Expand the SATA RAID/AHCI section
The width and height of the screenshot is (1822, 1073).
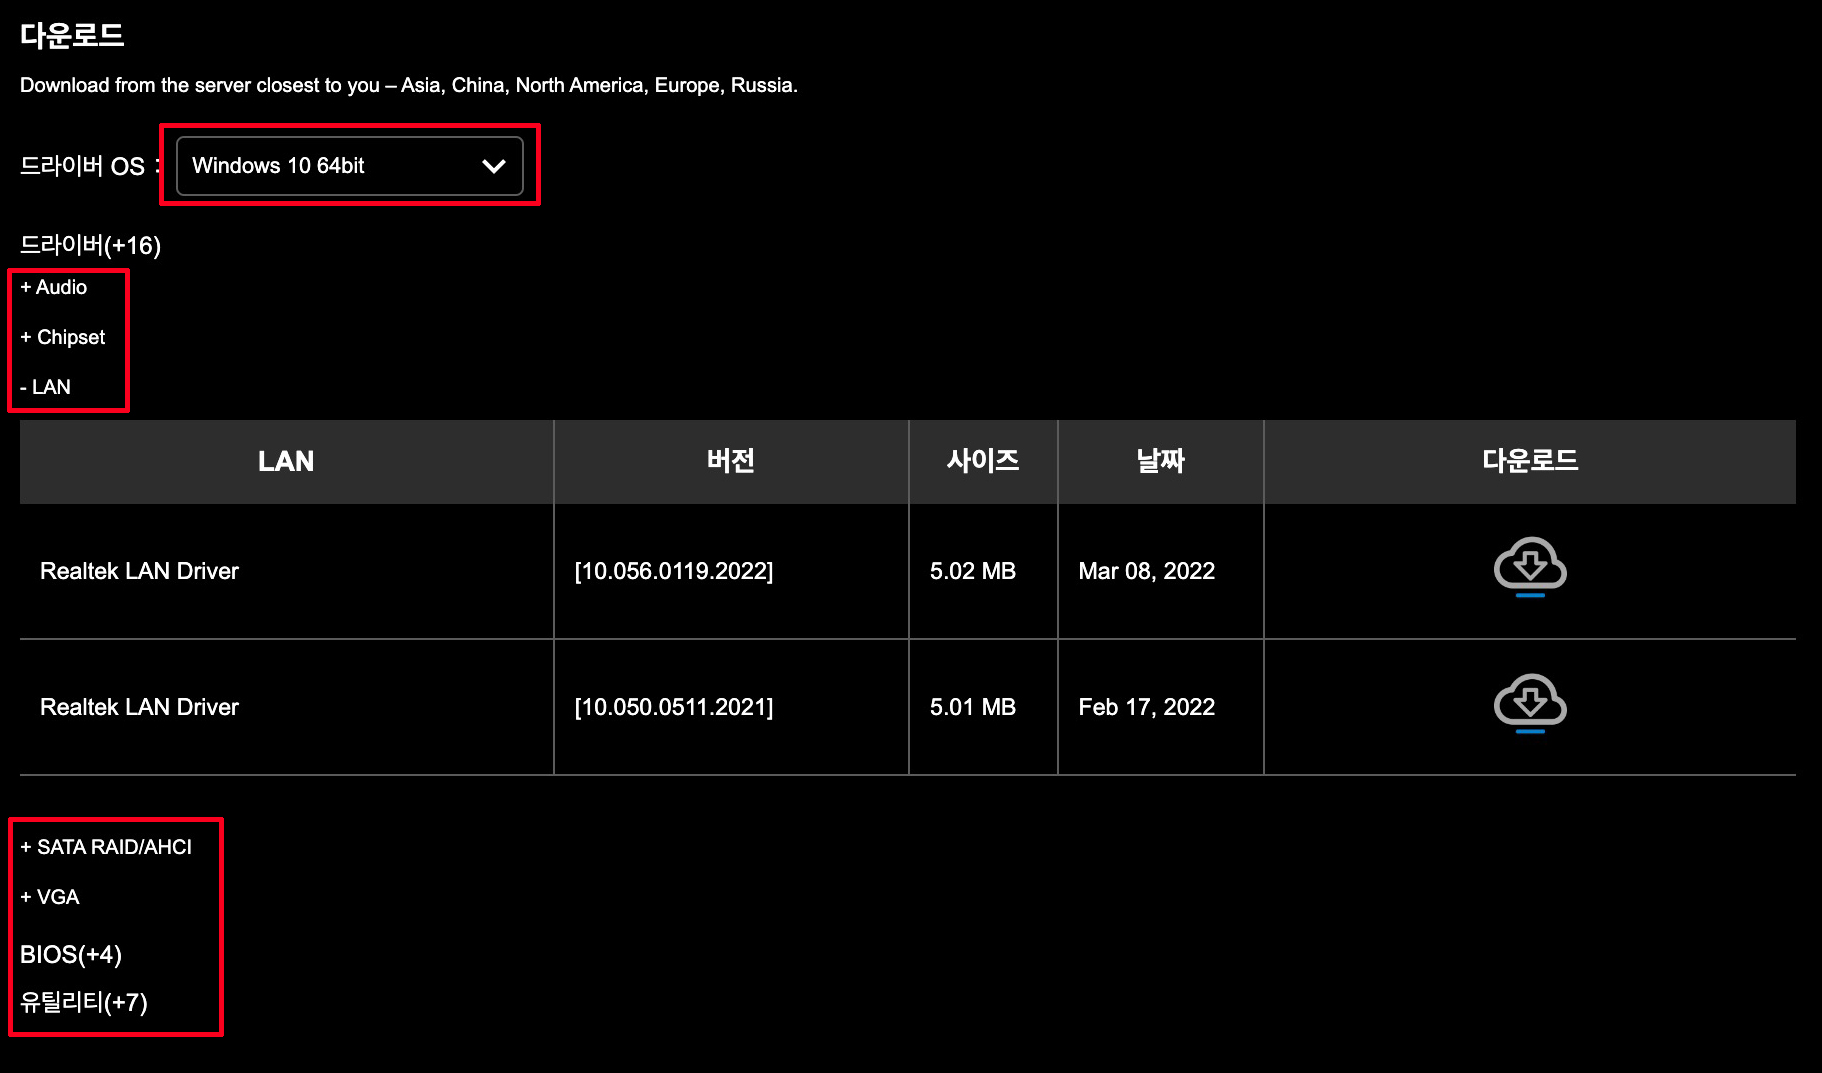pos(106,847)
